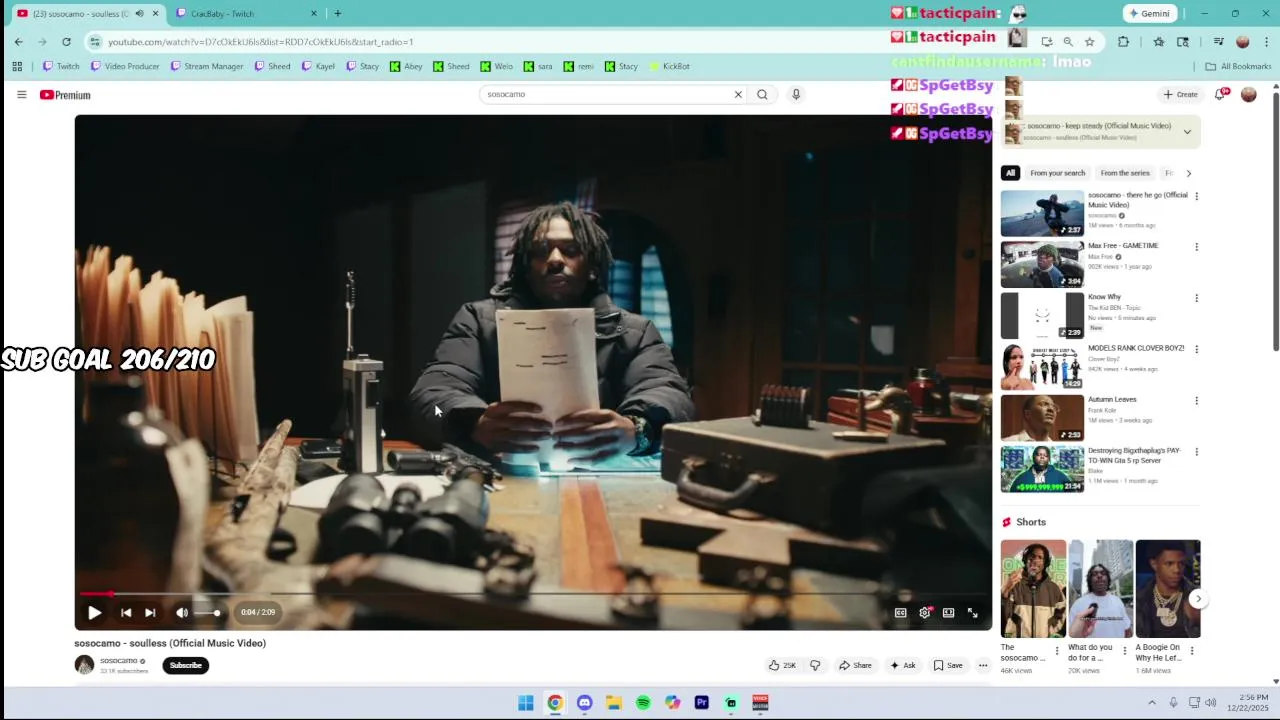Enter fullscreen on the video player
Image resolution: width=1280 pixels, height=720 pixels.
(972, 612)
